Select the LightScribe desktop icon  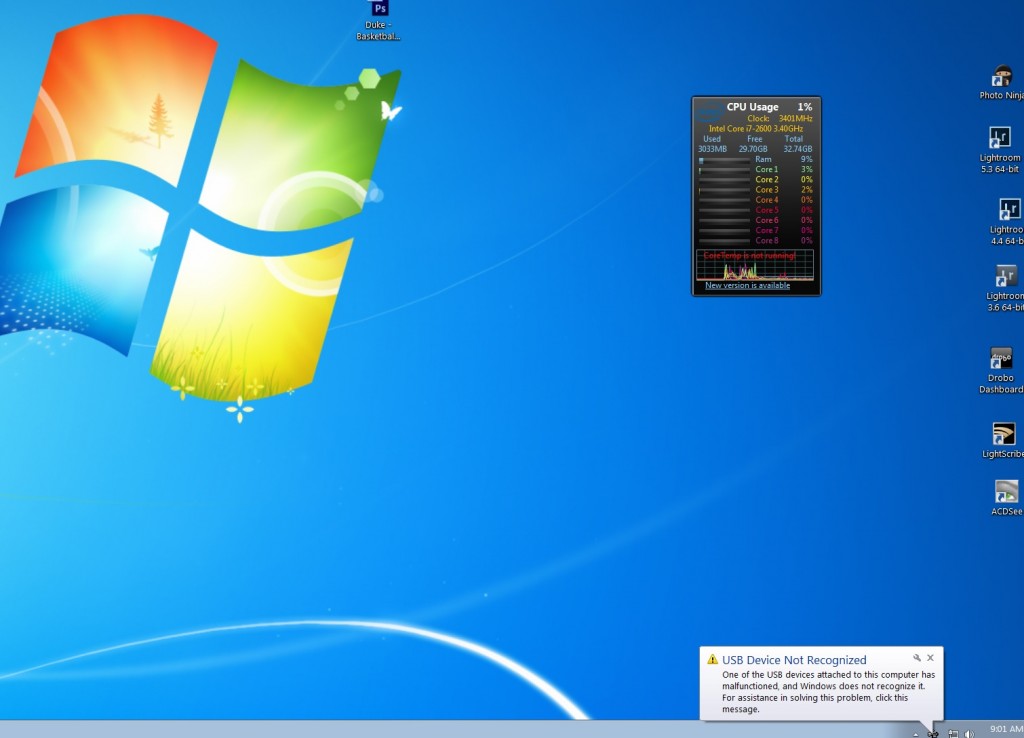pyautogui.click(x=1004, y=440)
